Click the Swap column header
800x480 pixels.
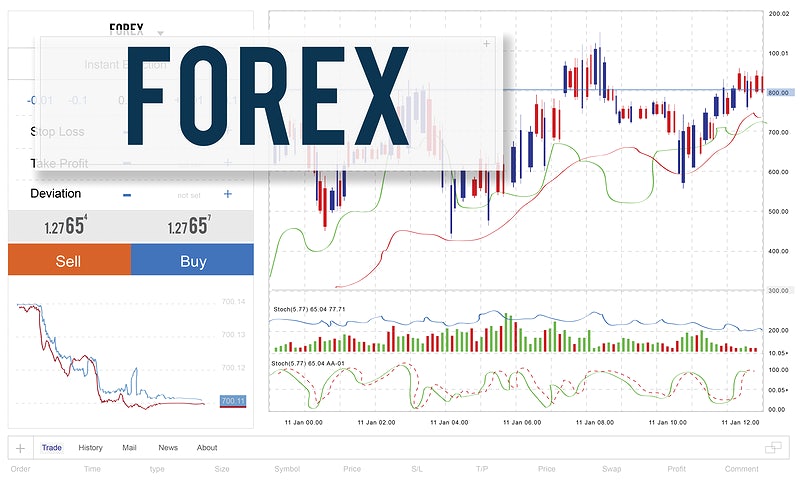pos(611,469)
